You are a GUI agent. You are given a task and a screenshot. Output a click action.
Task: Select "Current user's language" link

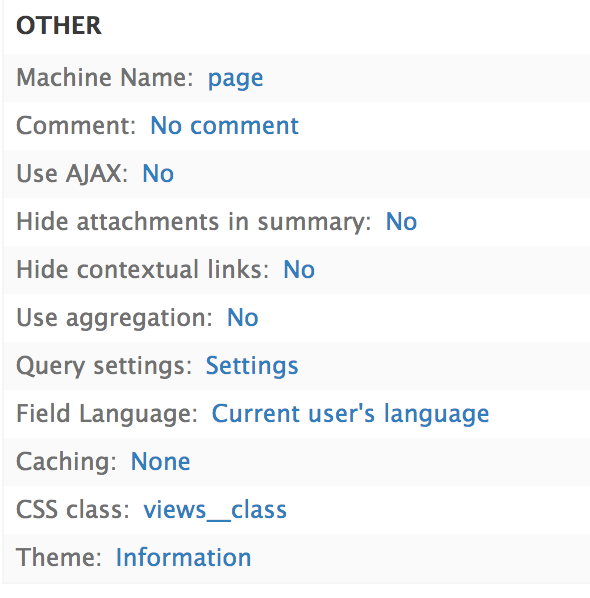(350, 414)
